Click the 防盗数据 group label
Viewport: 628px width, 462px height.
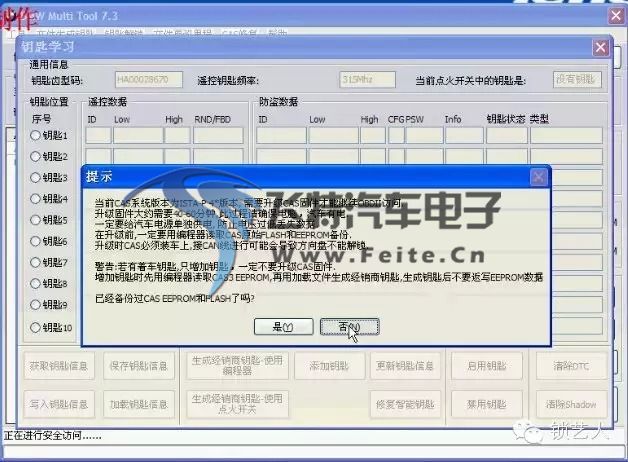pos(278,102)
